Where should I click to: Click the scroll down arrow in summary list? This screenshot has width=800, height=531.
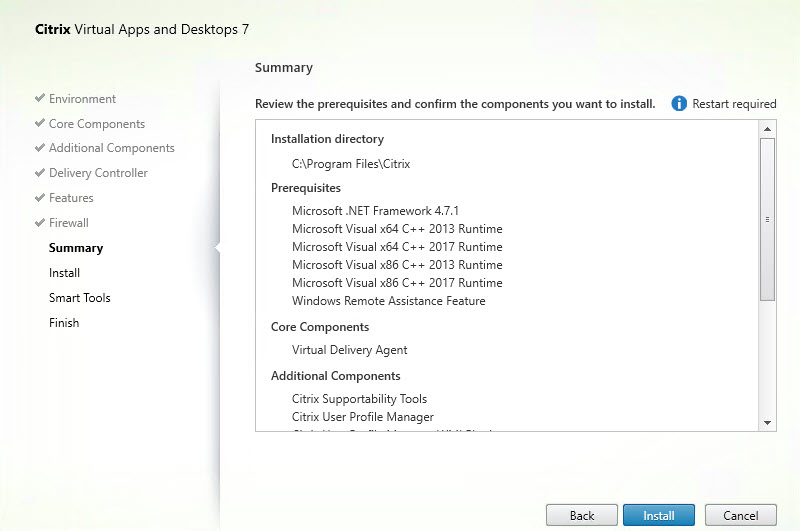pos(768,422)
